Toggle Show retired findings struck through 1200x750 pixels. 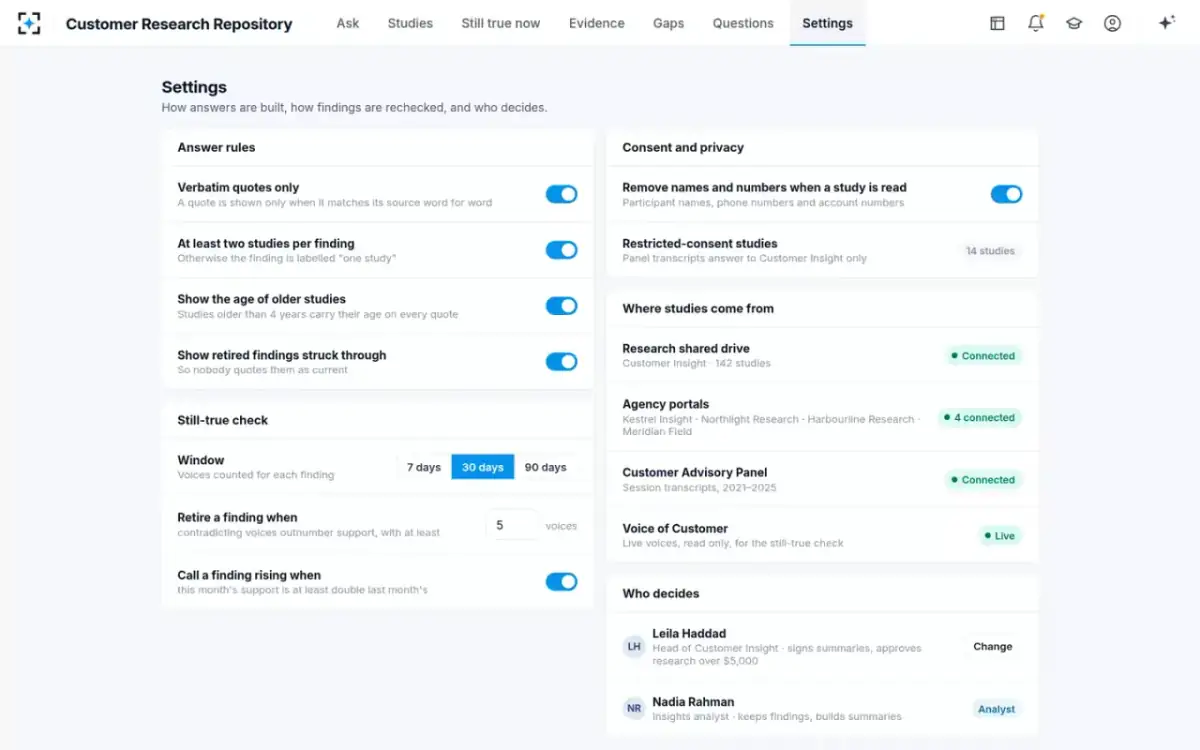561,362
